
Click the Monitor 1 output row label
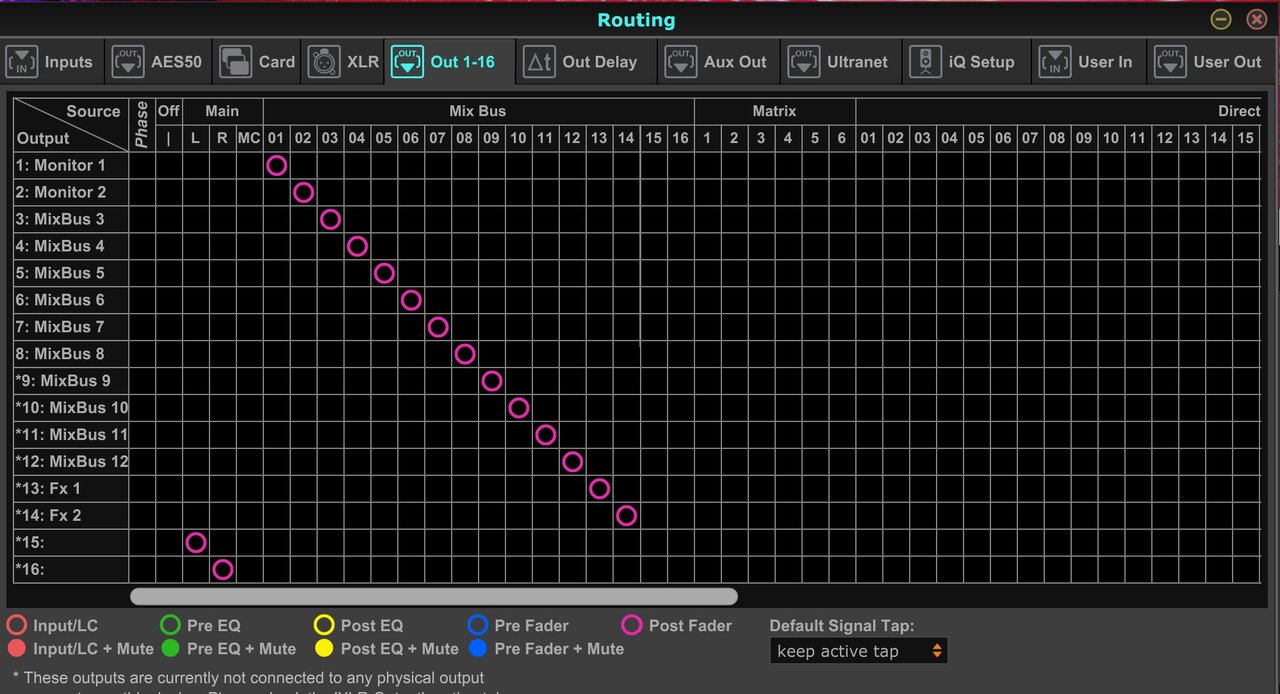[x=70, y=165]
